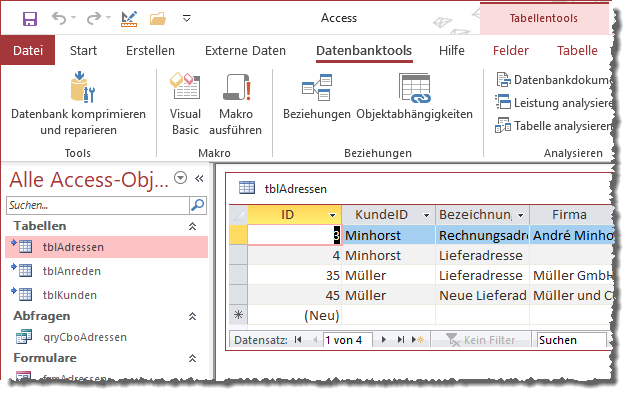Click the new record row selector asterisk
The height and width of the screenshot is (399, 631).
238,314
